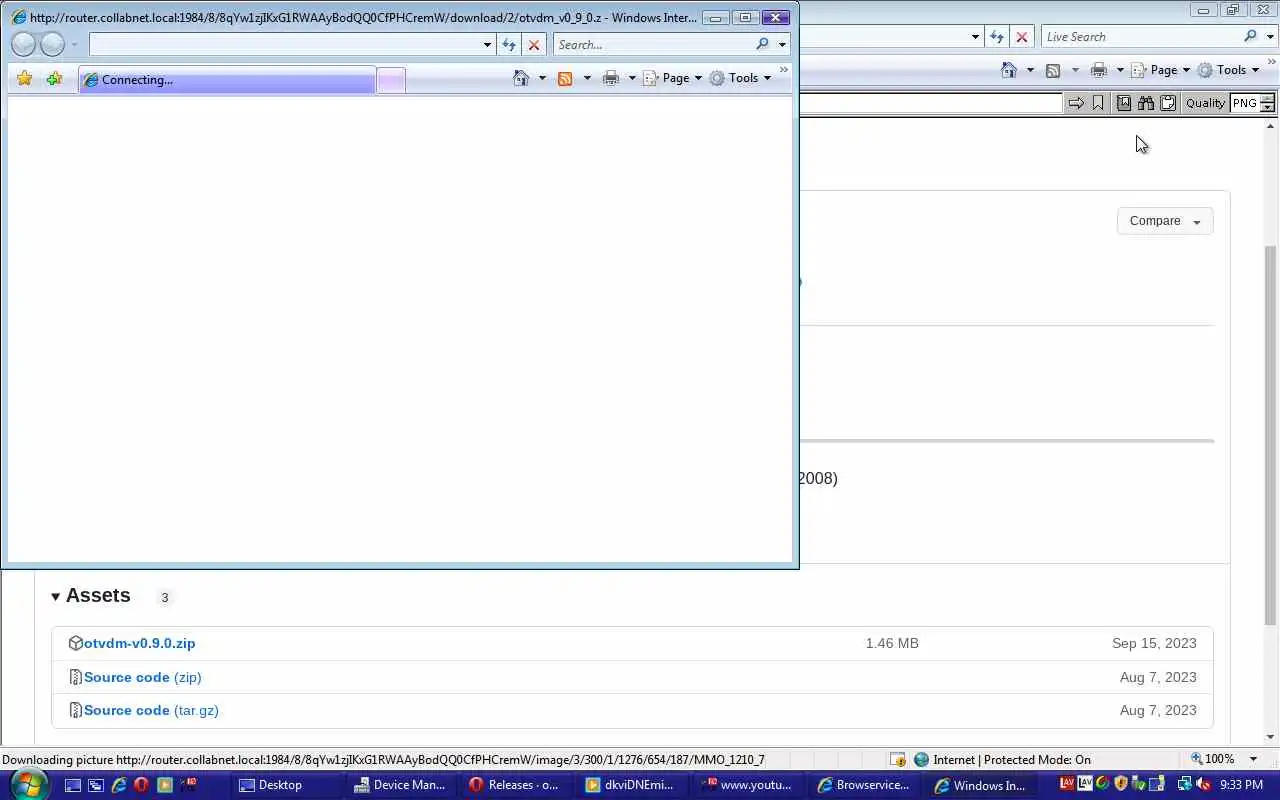Image resolution: width=1280 pixels, height=800 pixels.
Task: Click the Forward button in the popup window
Action: (x=52, y=44)
